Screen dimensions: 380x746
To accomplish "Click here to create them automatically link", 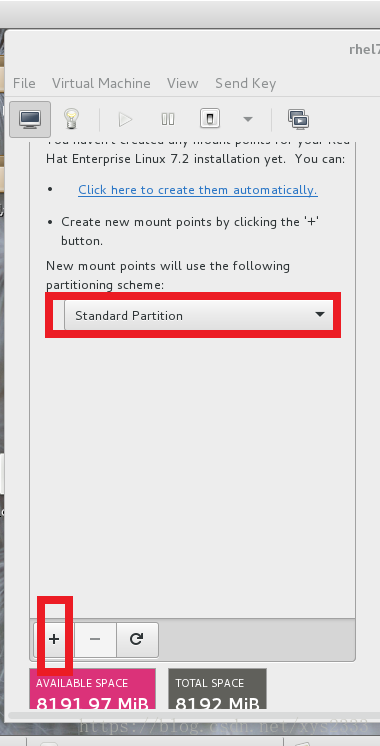I will (x=198, y=190).
